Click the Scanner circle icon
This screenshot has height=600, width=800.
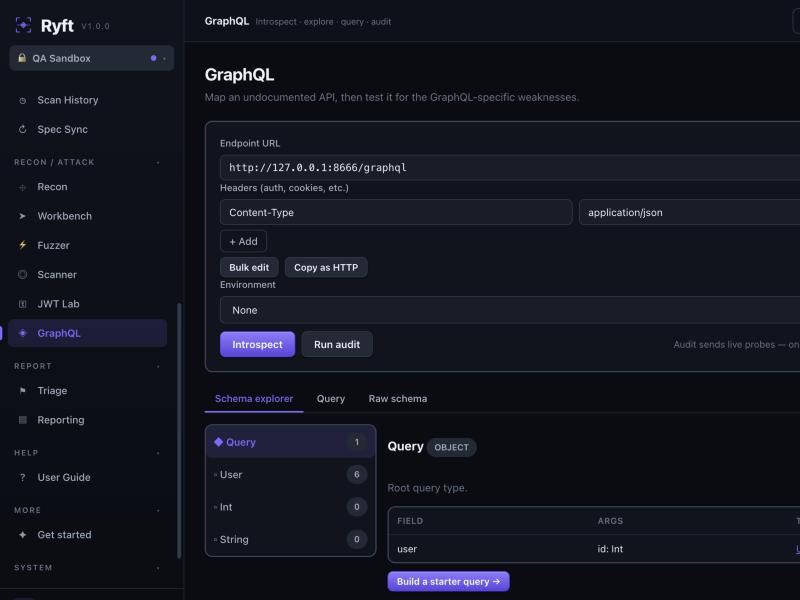pos(22,274)
